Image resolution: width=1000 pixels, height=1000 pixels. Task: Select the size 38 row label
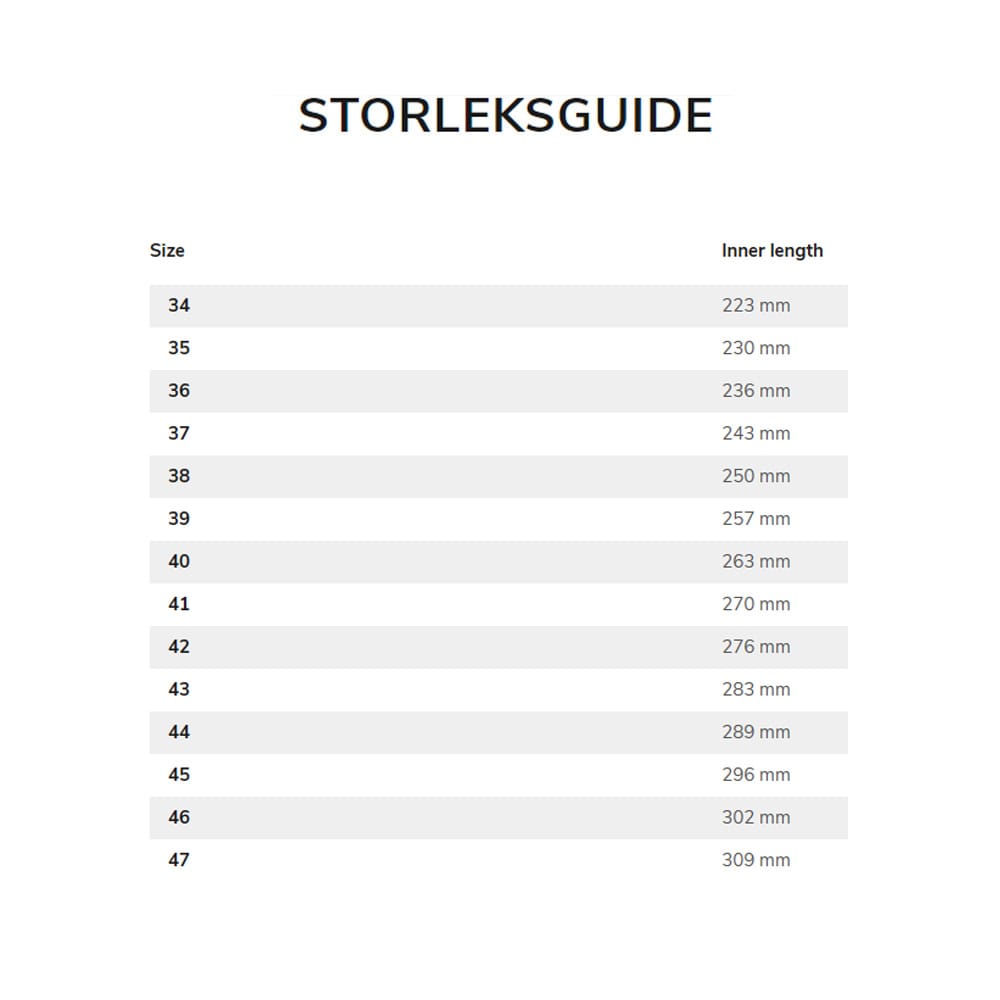click(x=179, y=476)
